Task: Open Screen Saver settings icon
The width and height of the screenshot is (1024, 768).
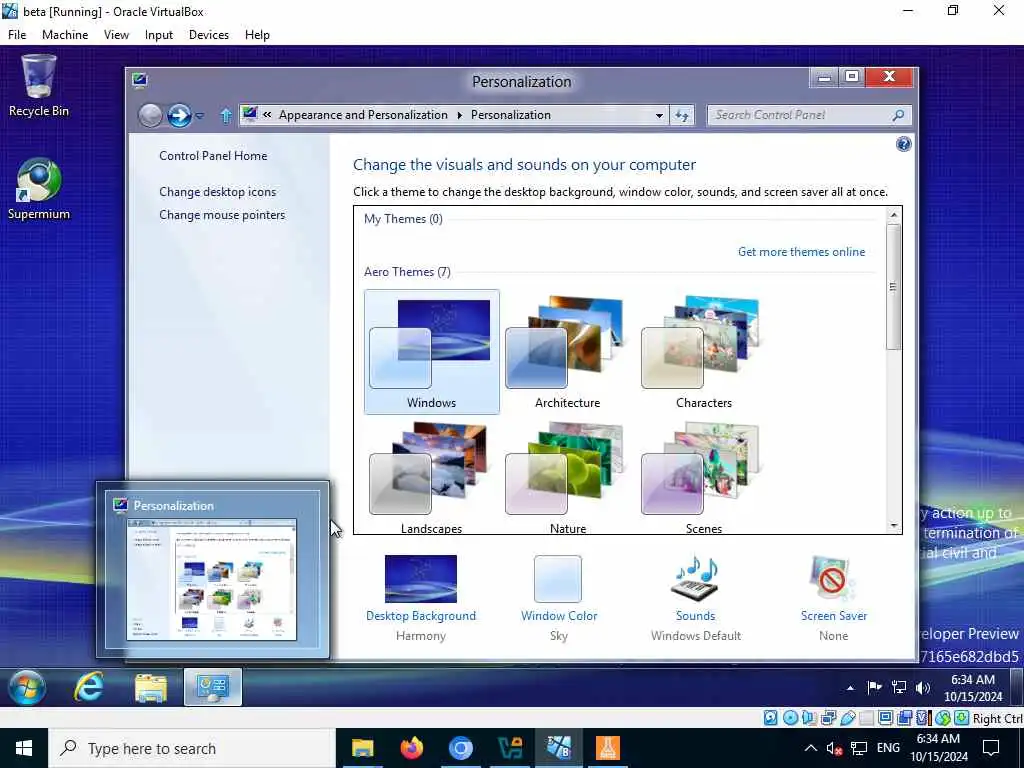Action: pos(833,579)
